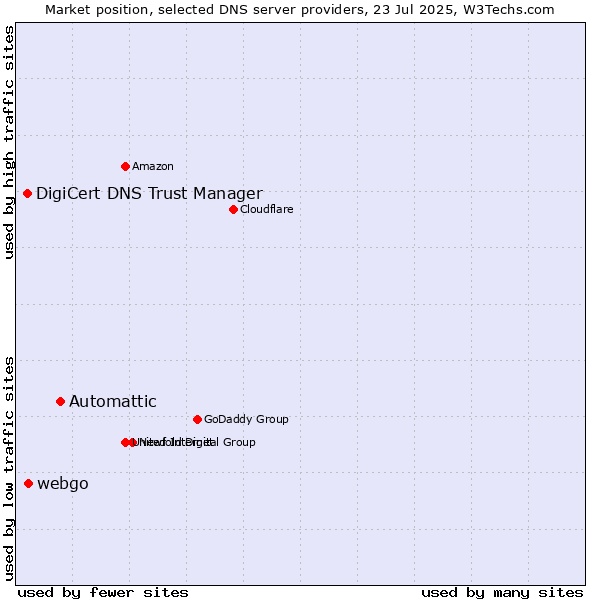Click 'used by high traffic sites' axis label
This screenshot has height=600, width=600.
9,142
